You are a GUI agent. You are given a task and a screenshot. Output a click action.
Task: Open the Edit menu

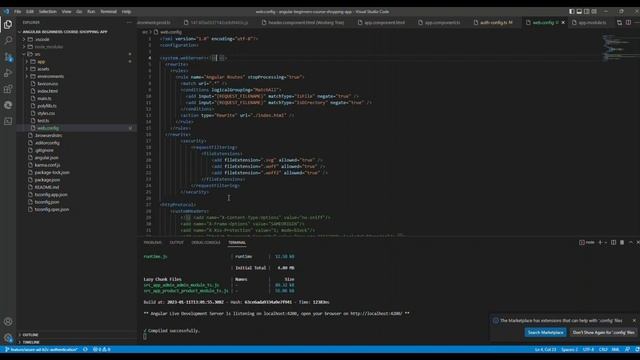coord(30,11)
